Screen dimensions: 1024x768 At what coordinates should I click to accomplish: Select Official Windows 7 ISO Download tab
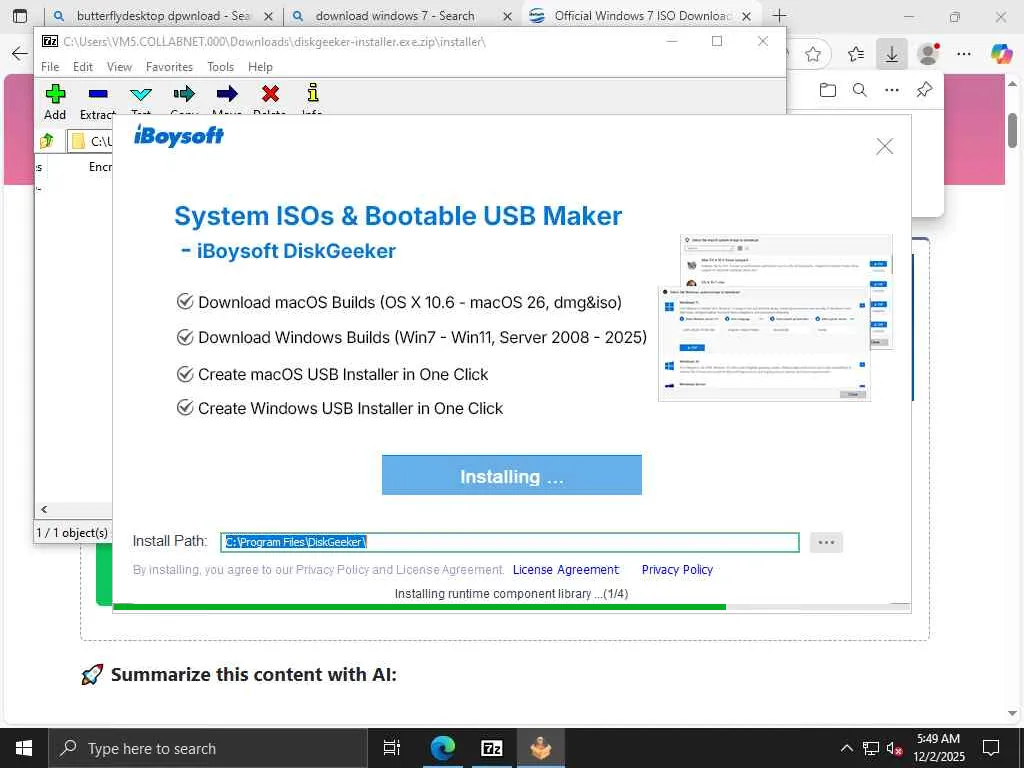(x=641, y=16)
